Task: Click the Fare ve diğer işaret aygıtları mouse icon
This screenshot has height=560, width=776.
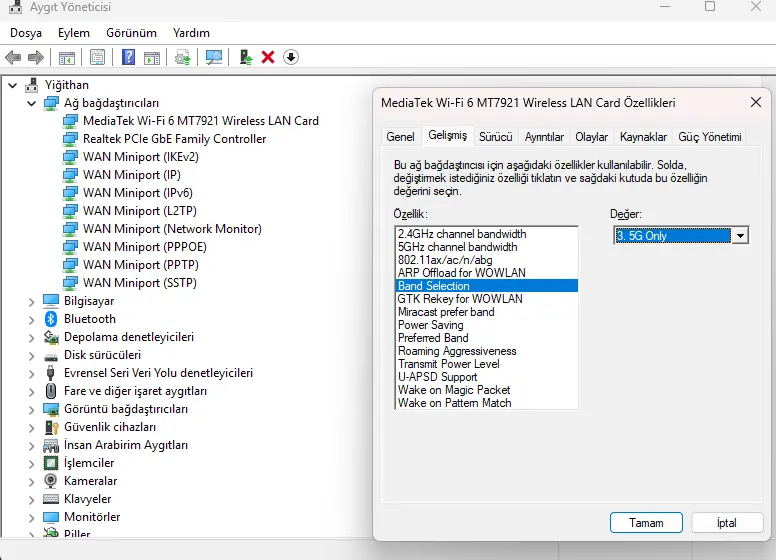Action: tap(50, 391)
